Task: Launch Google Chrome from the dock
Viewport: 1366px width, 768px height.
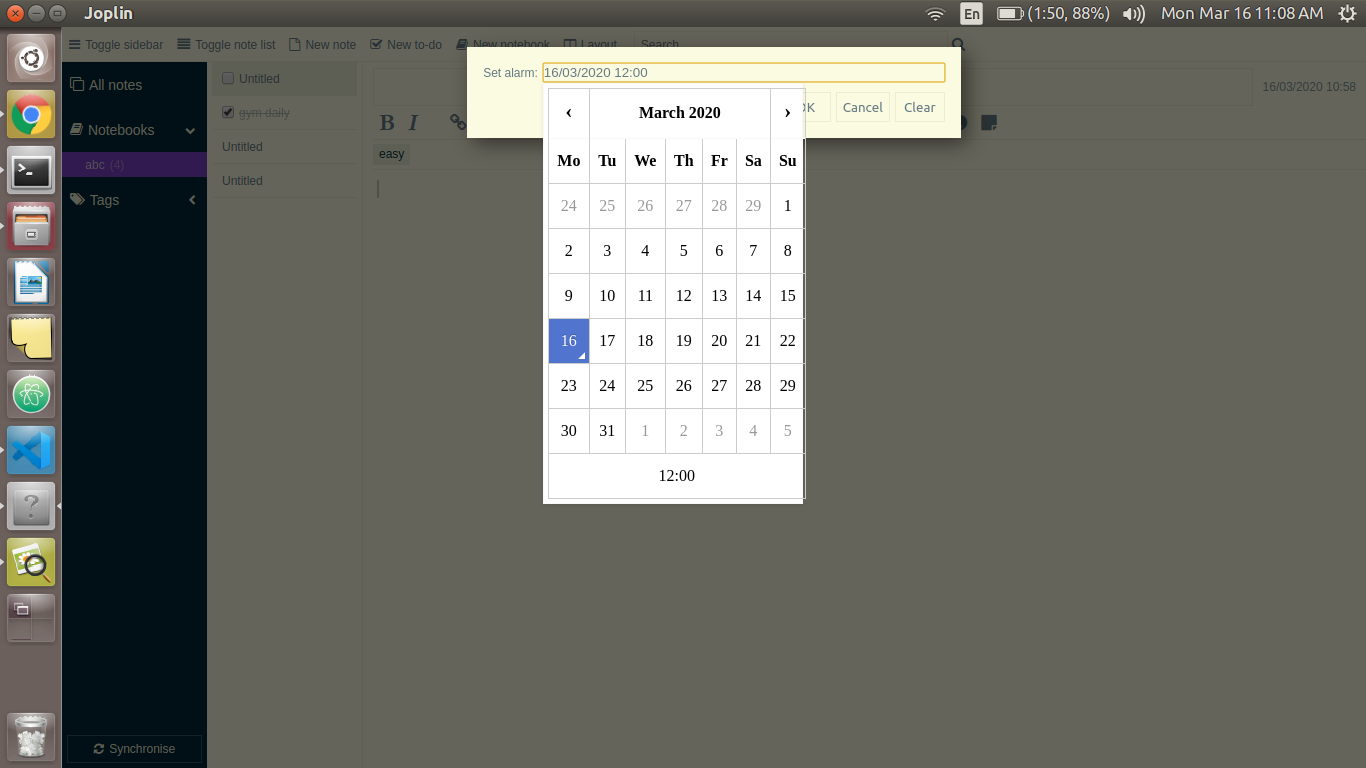Action: pos(30,114)
